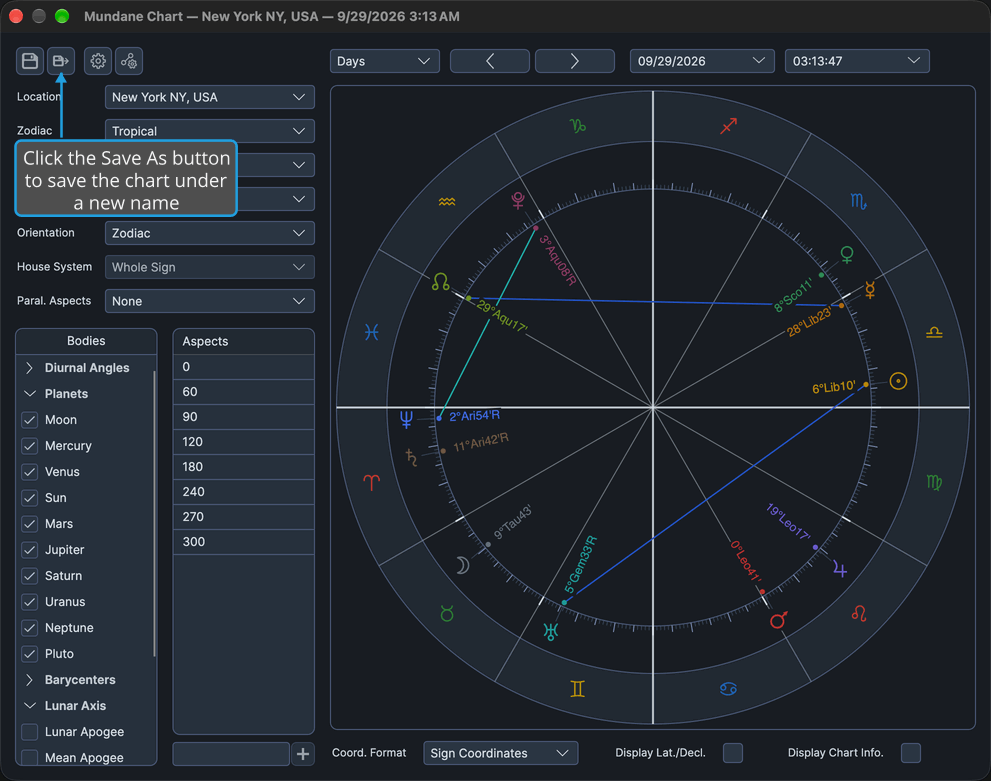The height and width of the screenshot is (781, 991).
Task: Click the North Node glyph
Action: (441, 282)
